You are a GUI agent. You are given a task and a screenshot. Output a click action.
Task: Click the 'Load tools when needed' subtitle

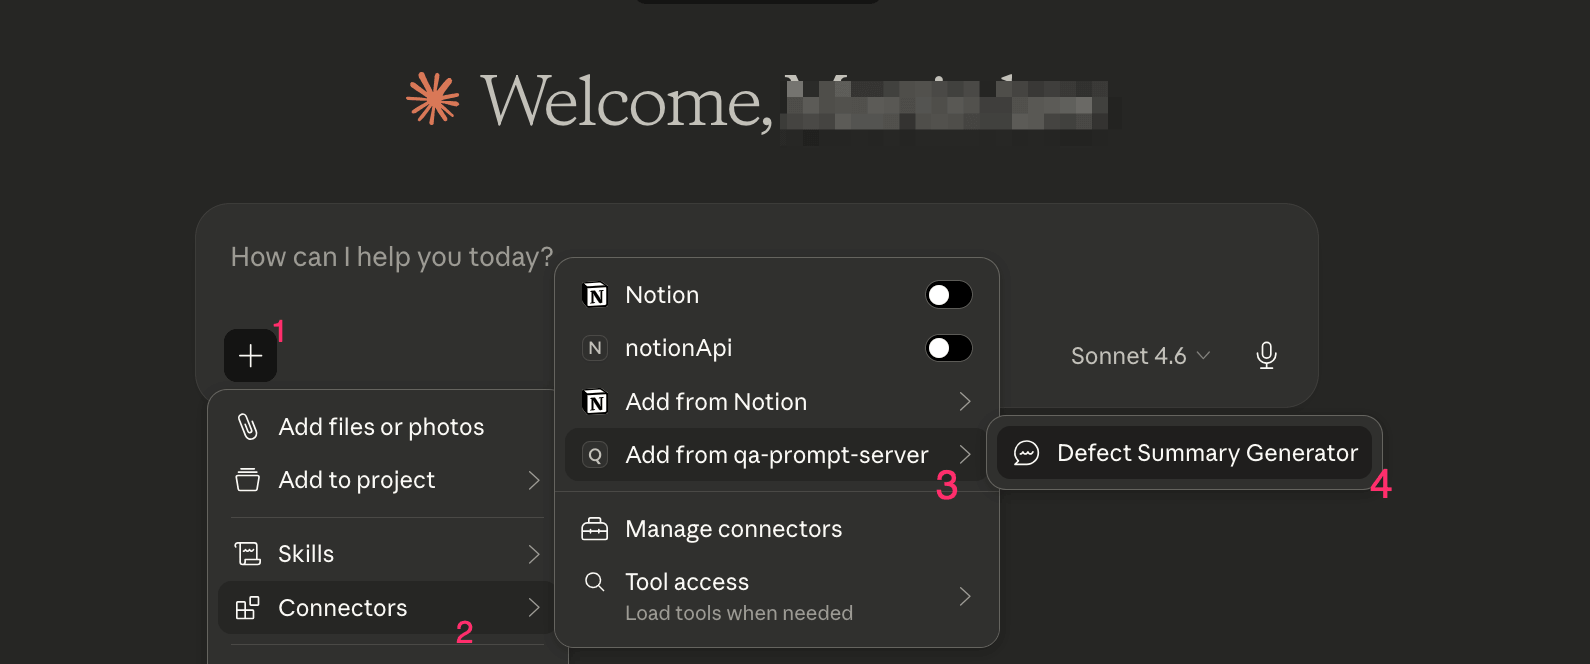tap(739, 613)
